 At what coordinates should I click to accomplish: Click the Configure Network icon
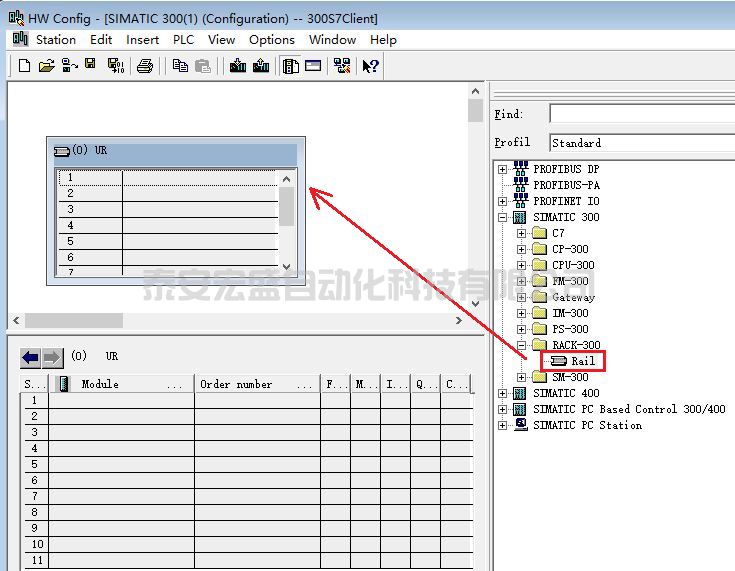342,66
